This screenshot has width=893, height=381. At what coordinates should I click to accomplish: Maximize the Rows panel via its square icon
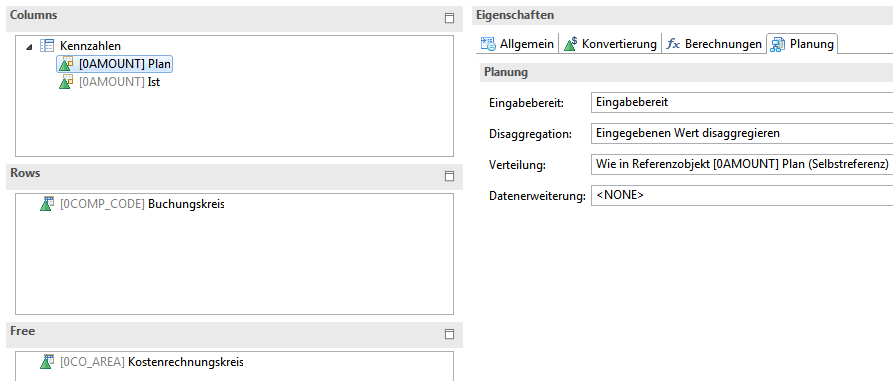coord(449,176)
